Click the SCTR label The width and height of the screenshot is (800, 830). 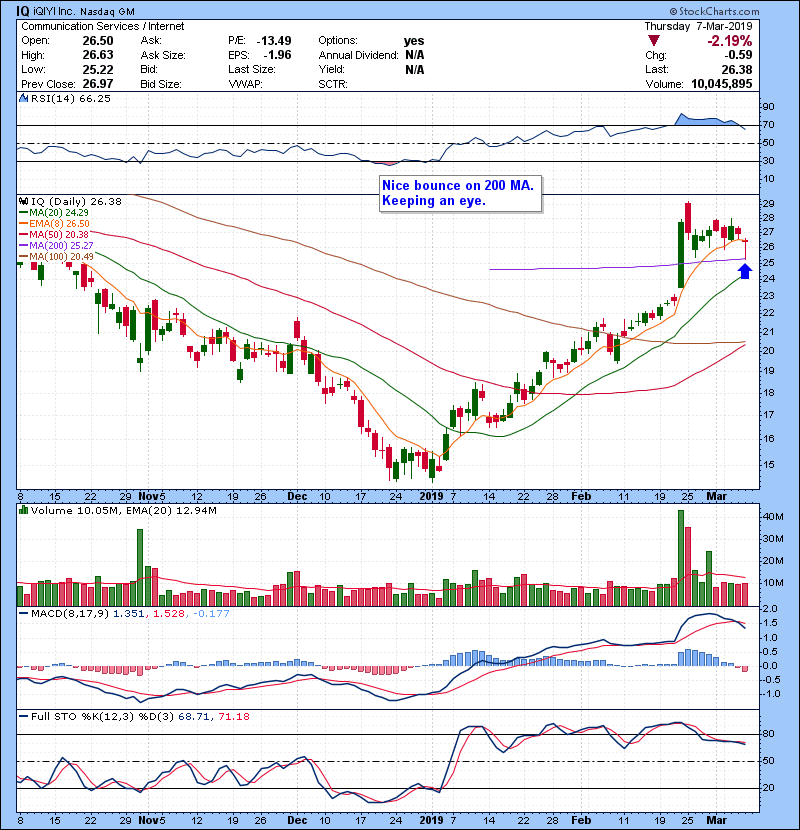click(x=333, y=84)
